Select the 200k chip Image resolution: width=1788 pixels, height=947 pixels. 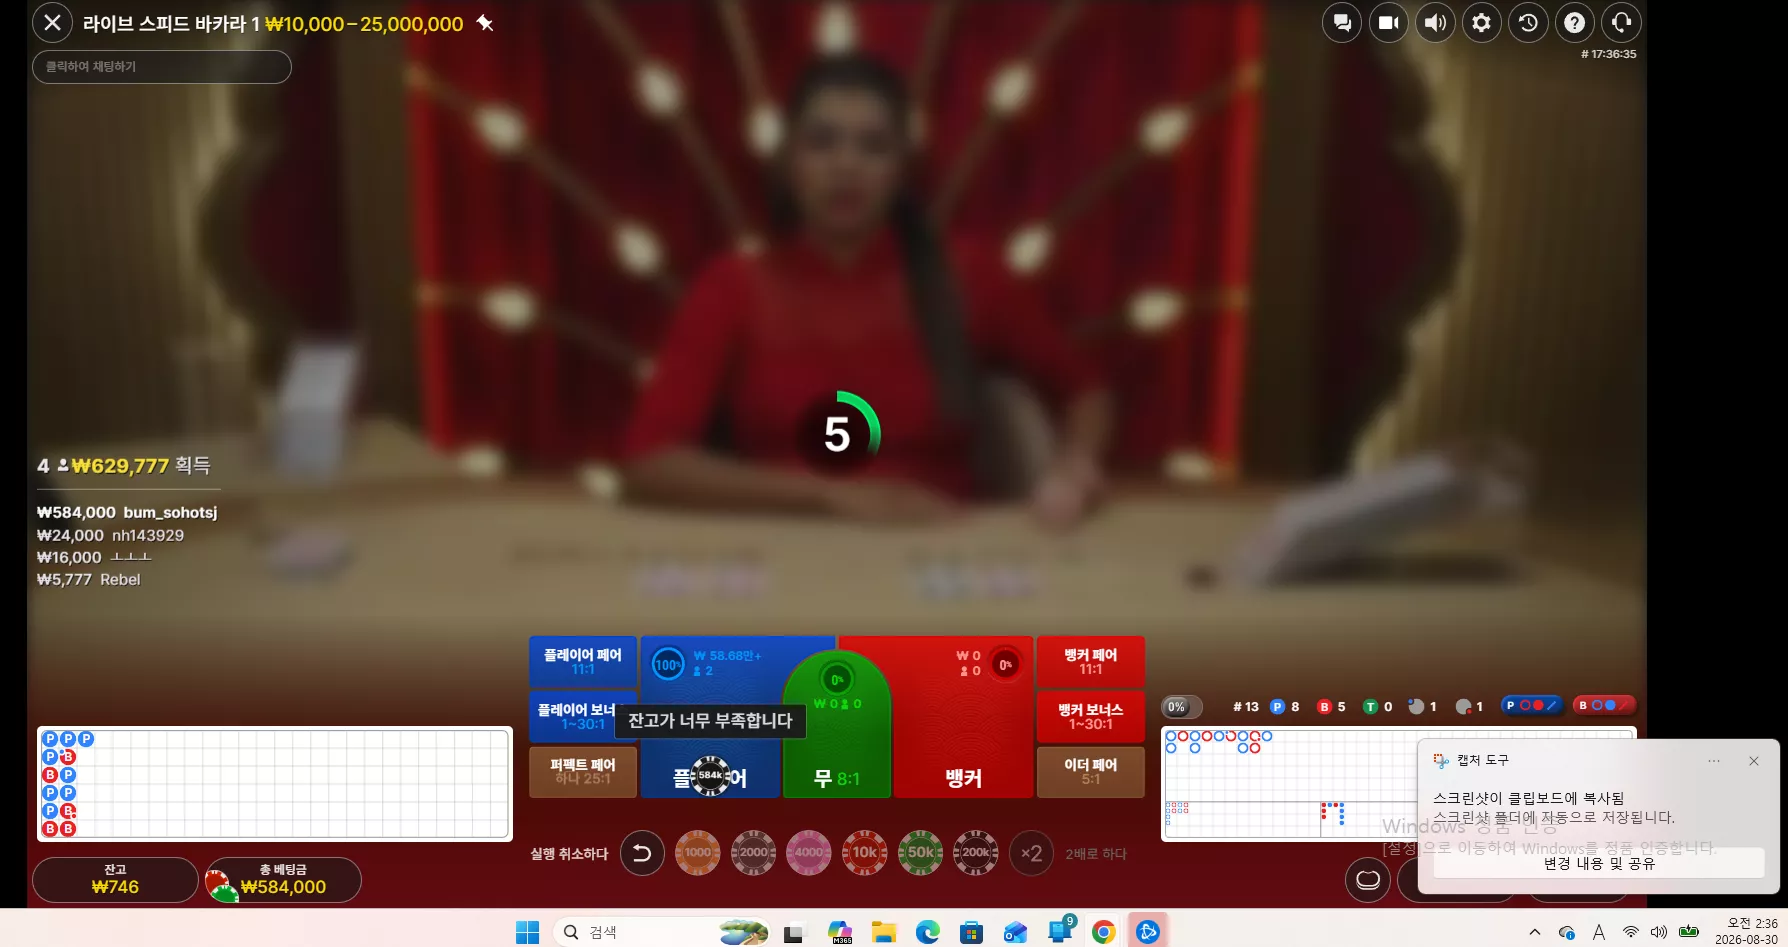coord(976,853)
